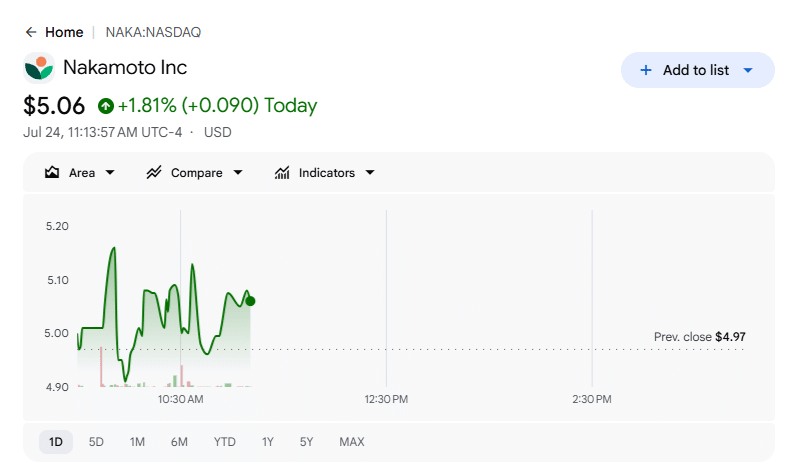Click the +1.81% (+0.090) Today text
Screen dimensions: 797x472
[218, 106]
